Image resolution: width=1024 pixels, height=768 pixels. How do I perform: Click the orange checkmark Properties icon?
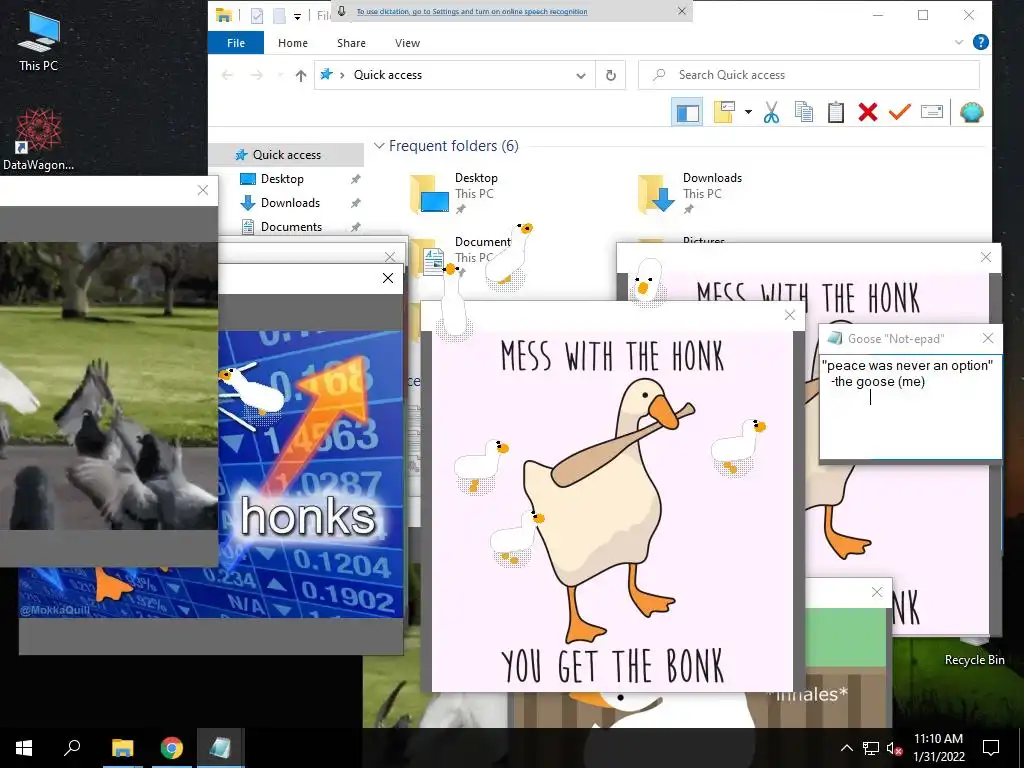[899, 112]
